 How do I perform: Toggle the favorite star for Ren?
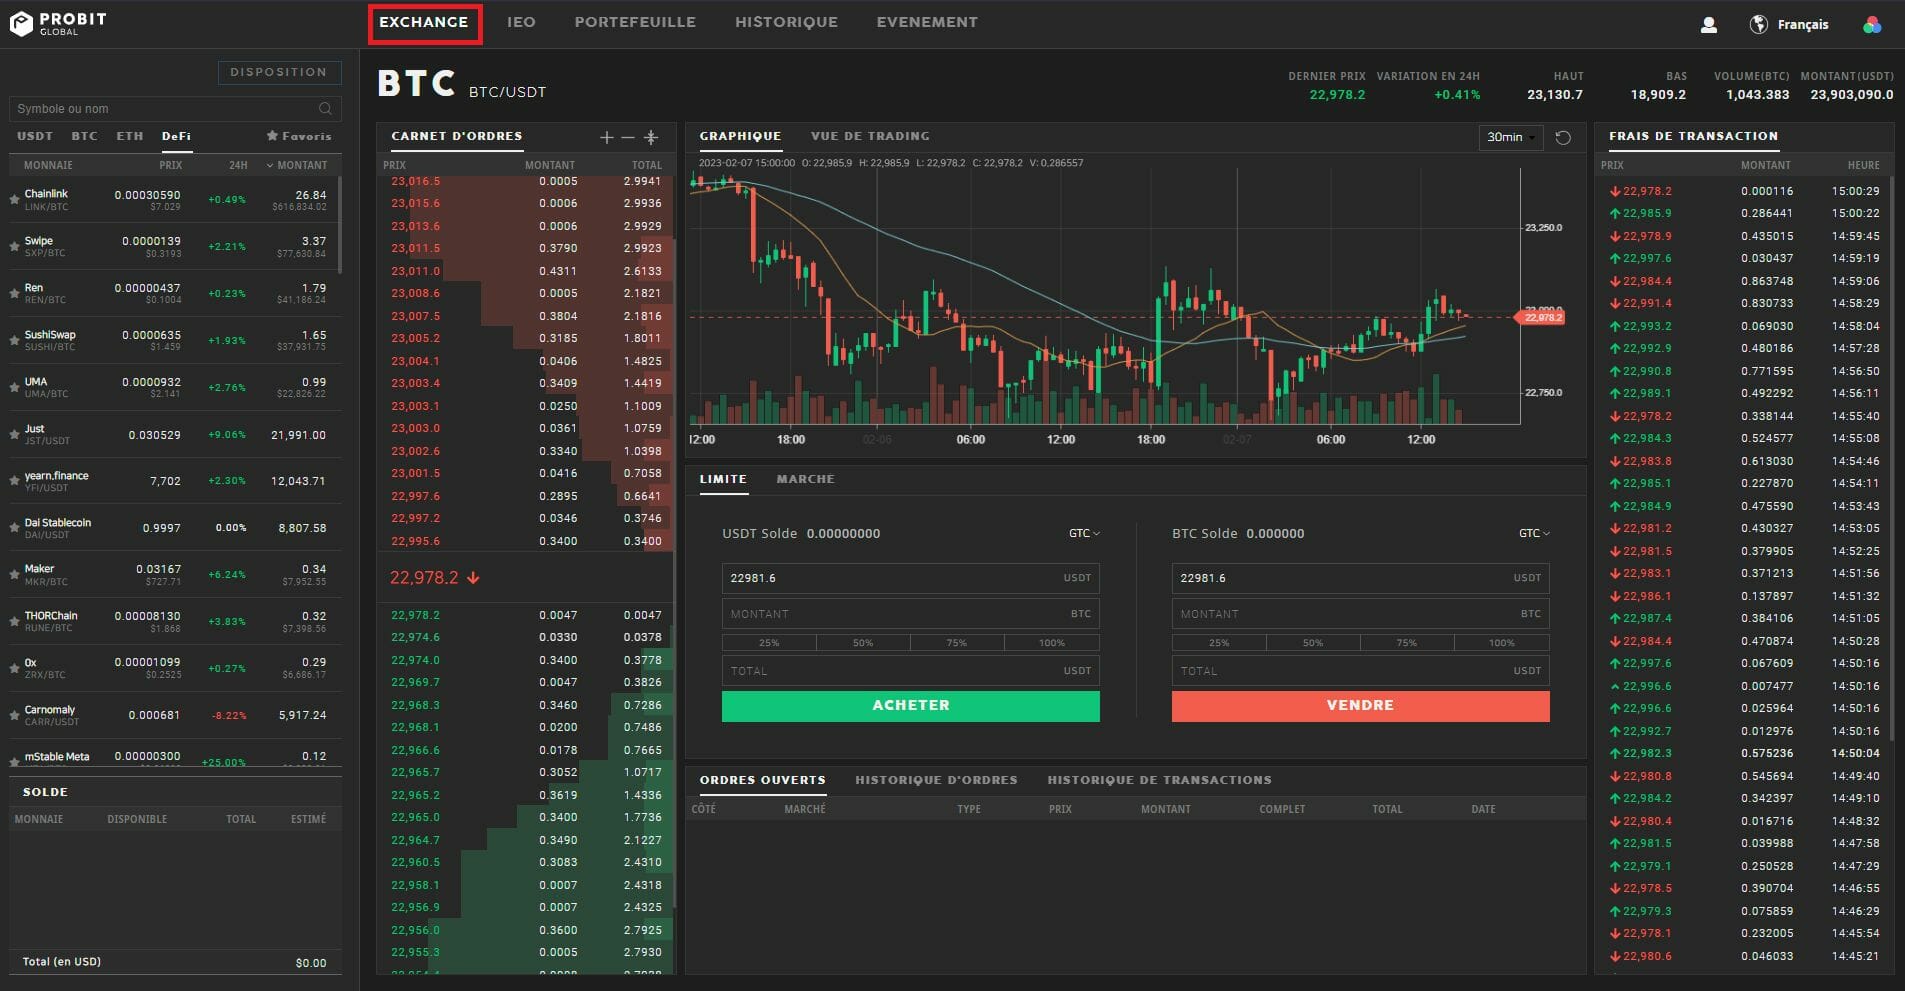click(x=15, y=293)
